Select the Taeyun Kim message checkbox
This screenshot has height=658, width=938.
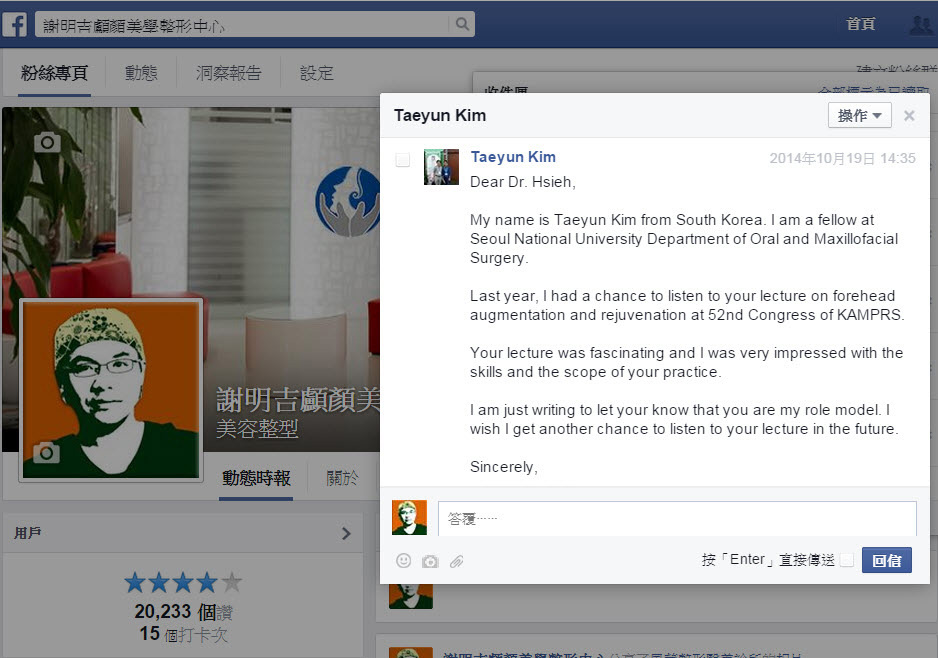pyautogui.click(x=403, y=160)
